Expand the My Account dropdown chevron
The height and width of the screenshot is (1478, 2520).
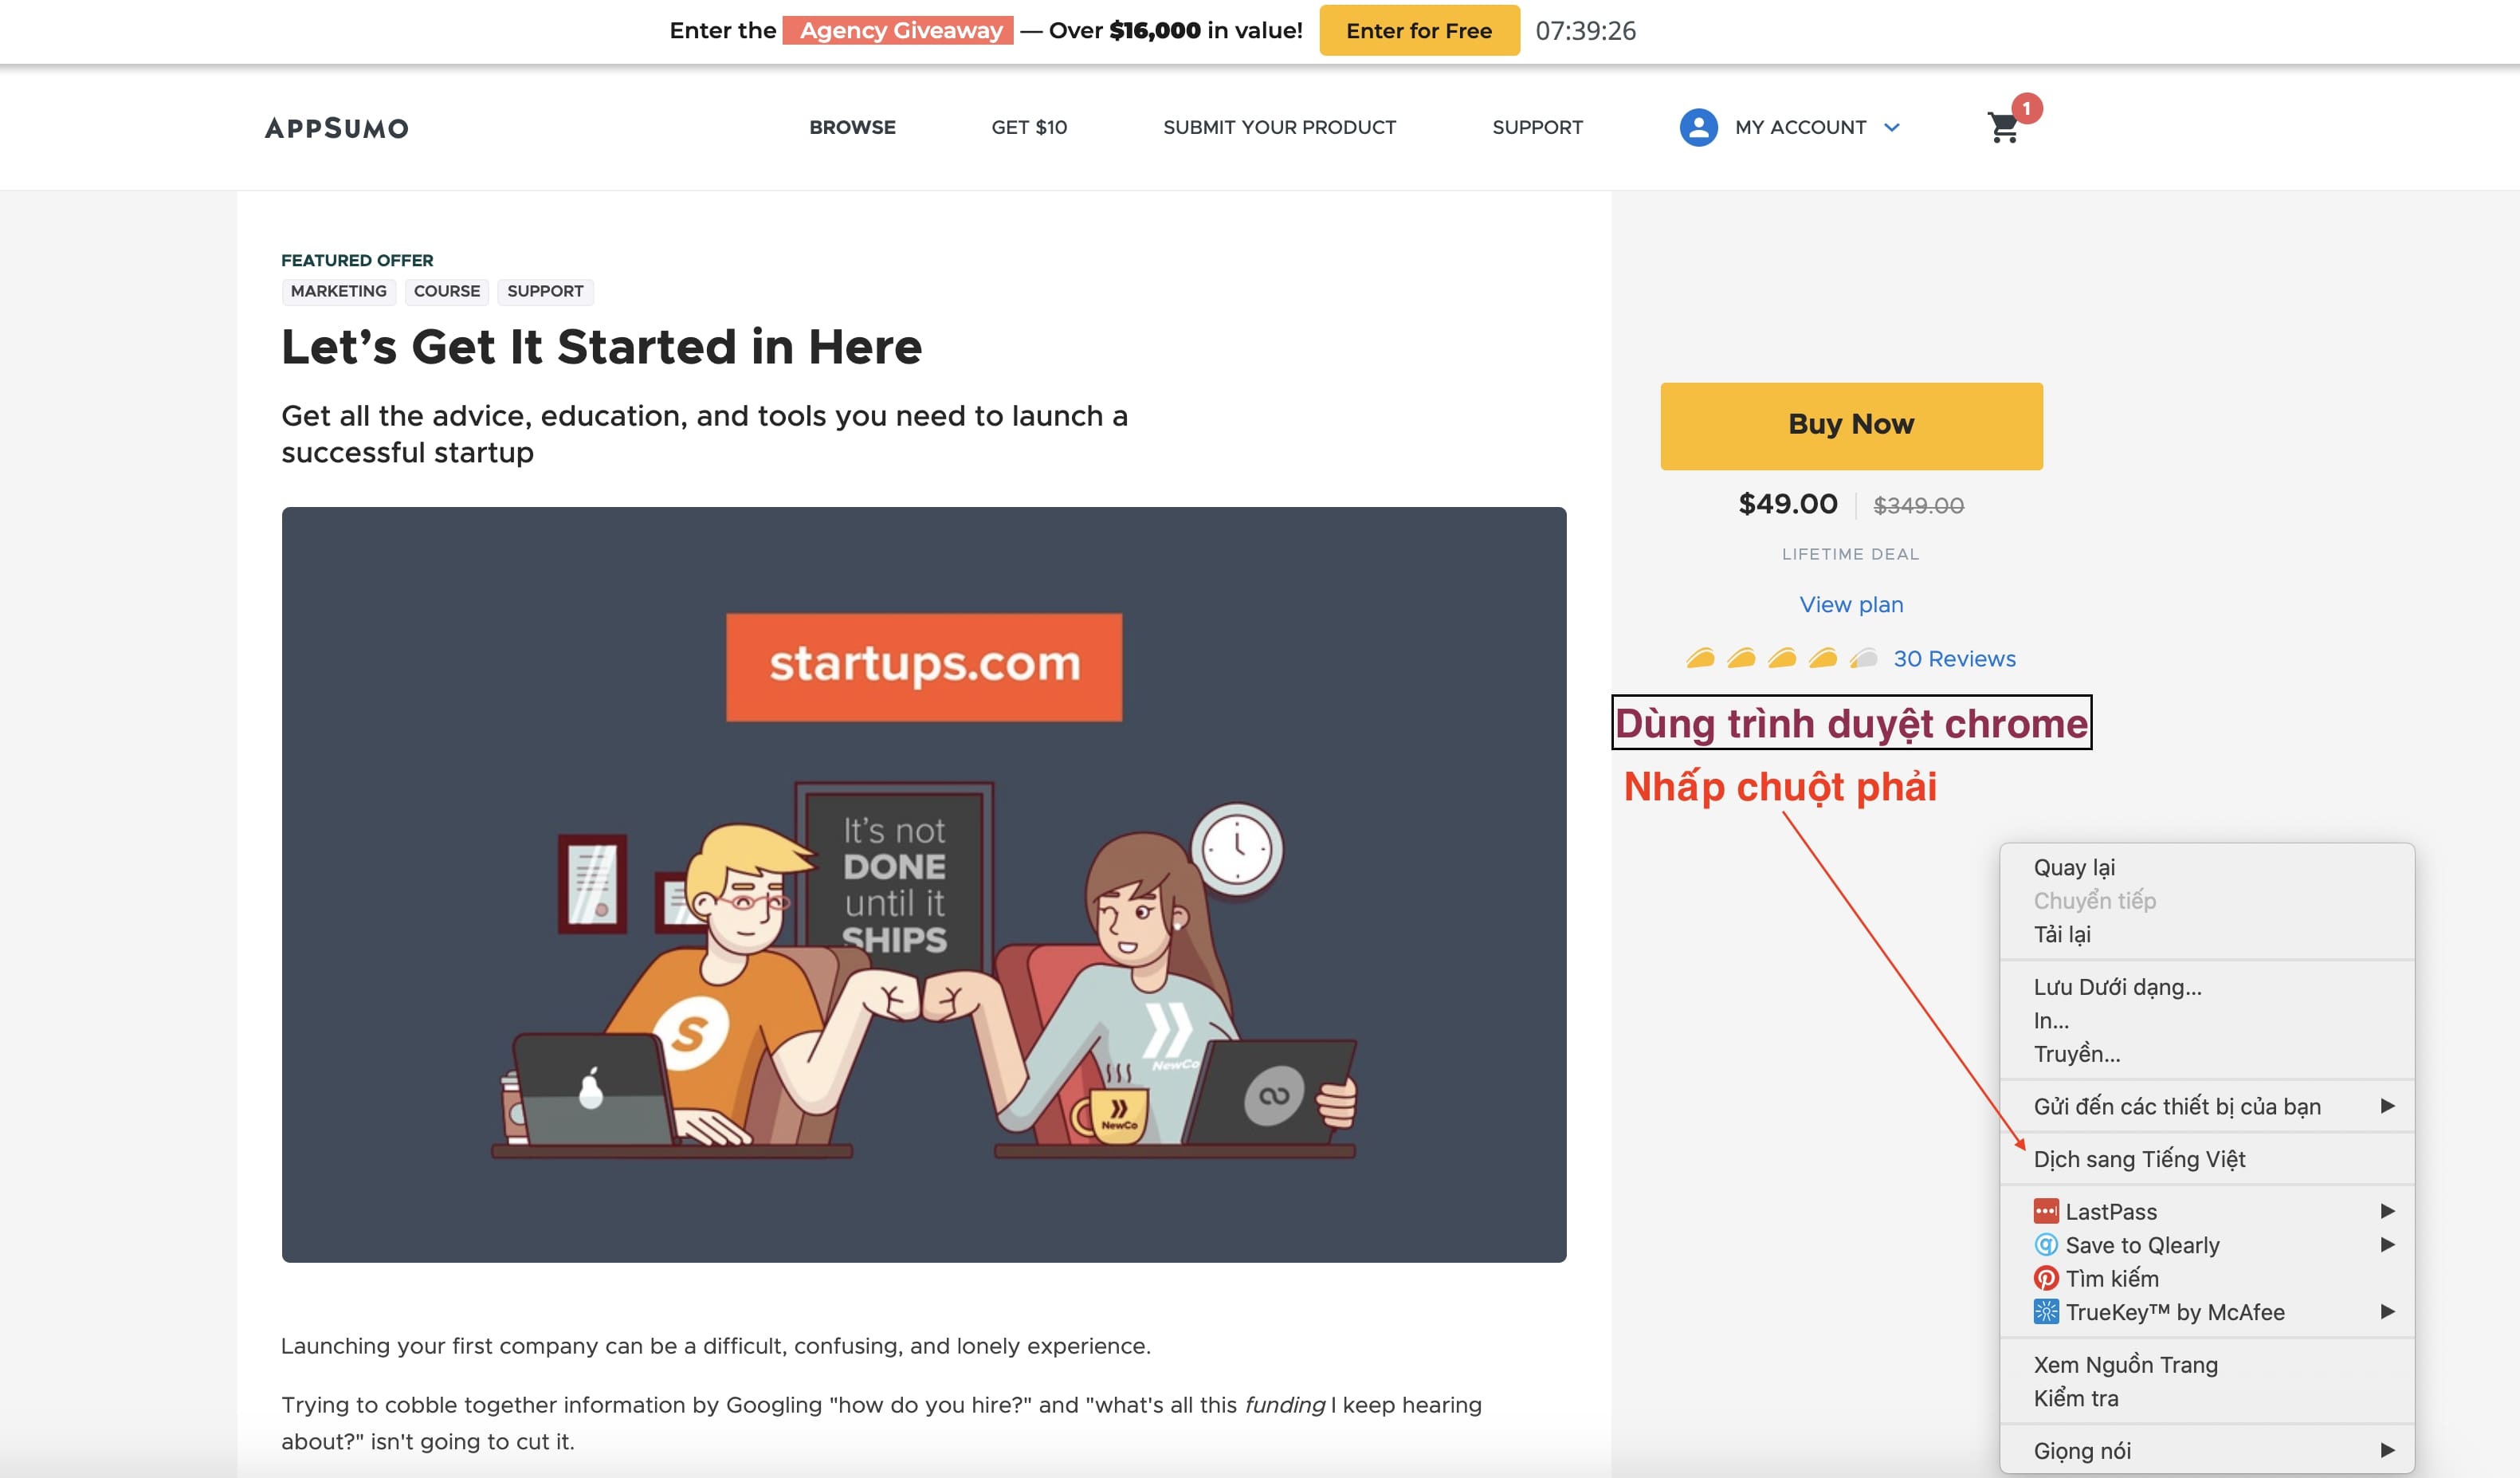pos(1891,128)
